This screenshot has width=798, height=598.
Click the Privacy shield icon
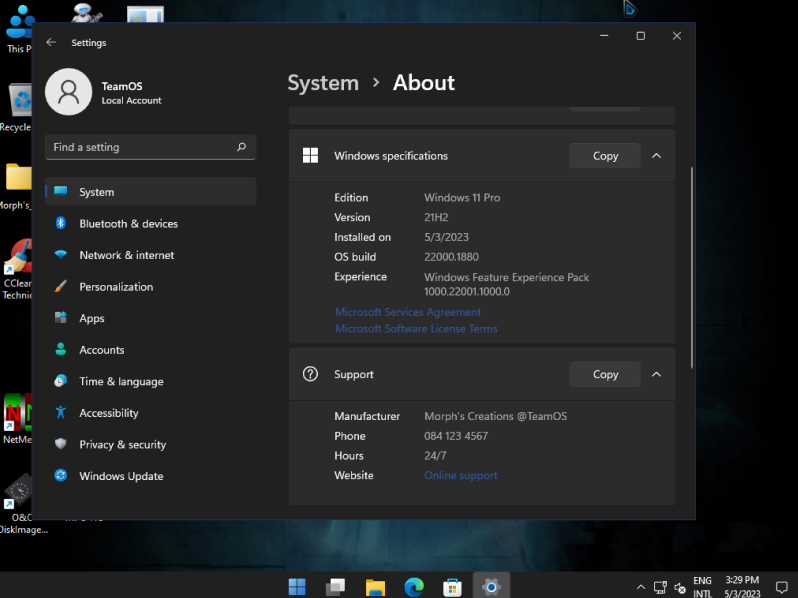tap(61, 444)
